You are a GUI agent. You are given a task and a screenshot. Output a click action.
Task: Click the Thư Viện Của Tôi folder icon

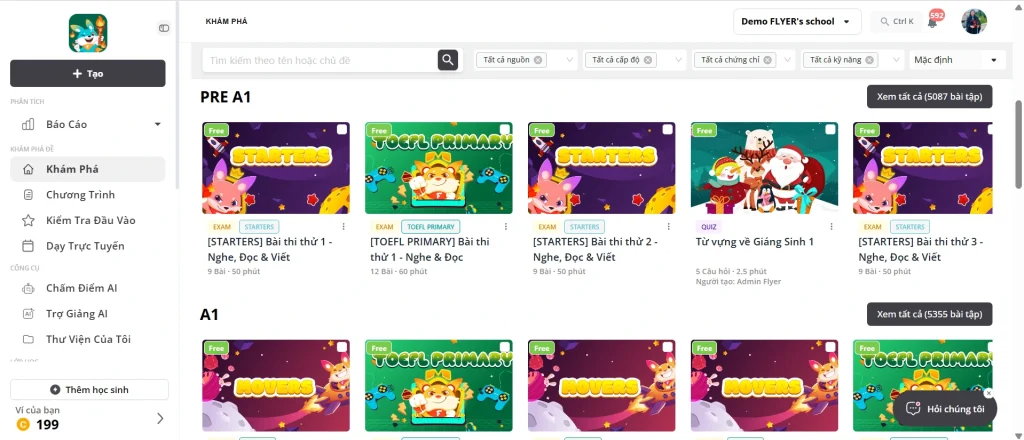[28, 339]
